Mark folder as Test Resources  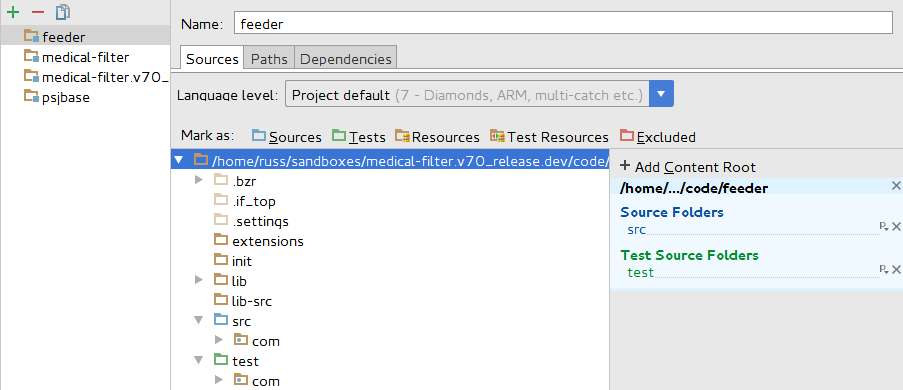(549, 137)
